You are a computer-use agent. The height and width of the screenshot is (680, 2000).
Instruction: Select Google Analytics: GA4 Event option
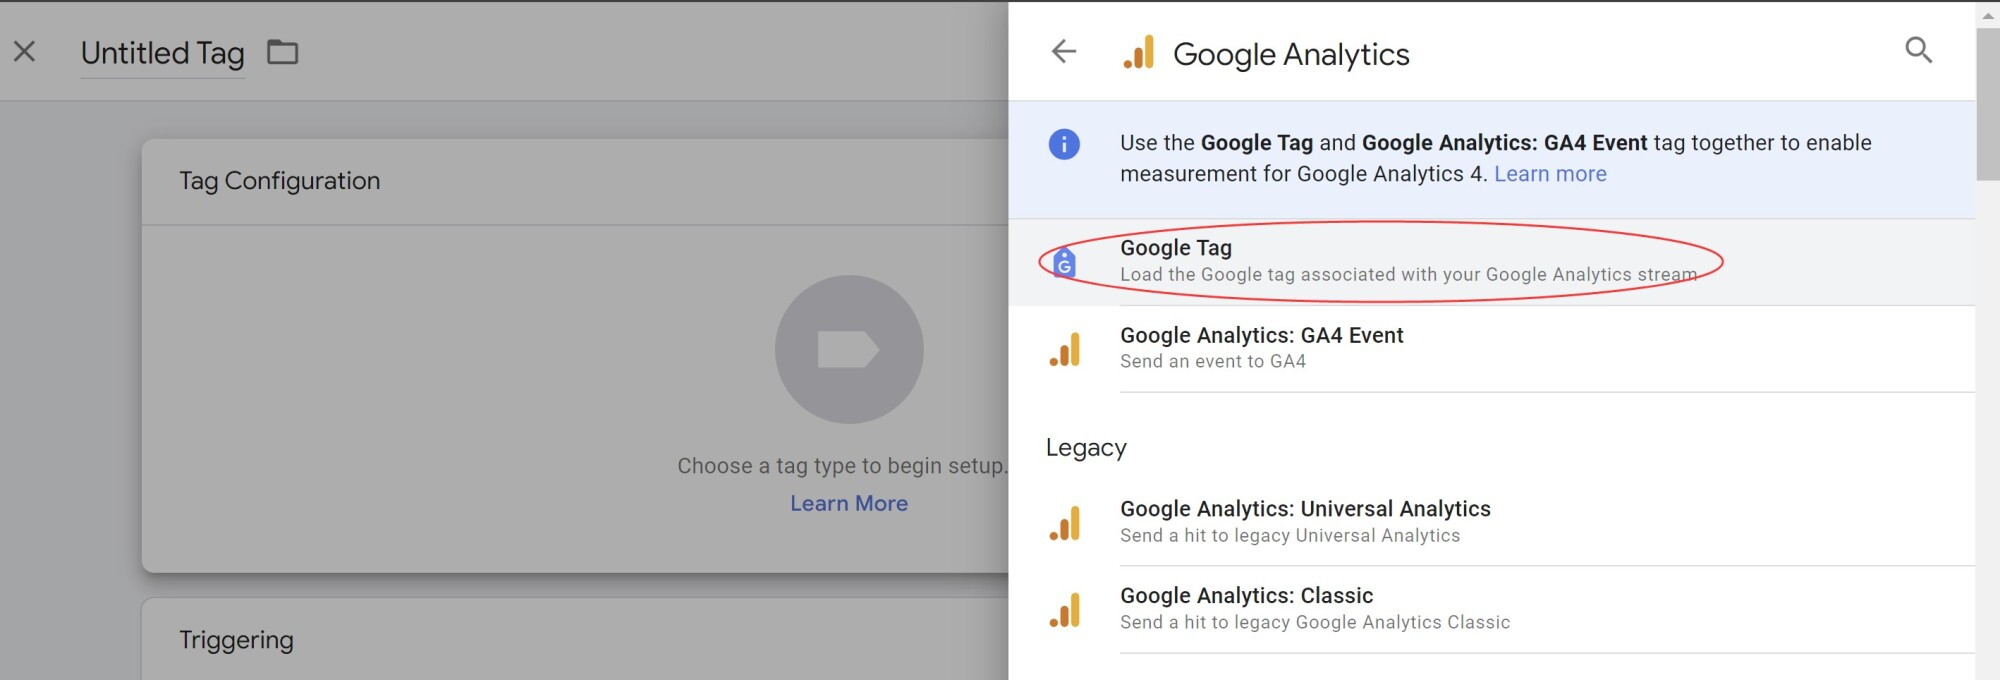coord(1492,349)
